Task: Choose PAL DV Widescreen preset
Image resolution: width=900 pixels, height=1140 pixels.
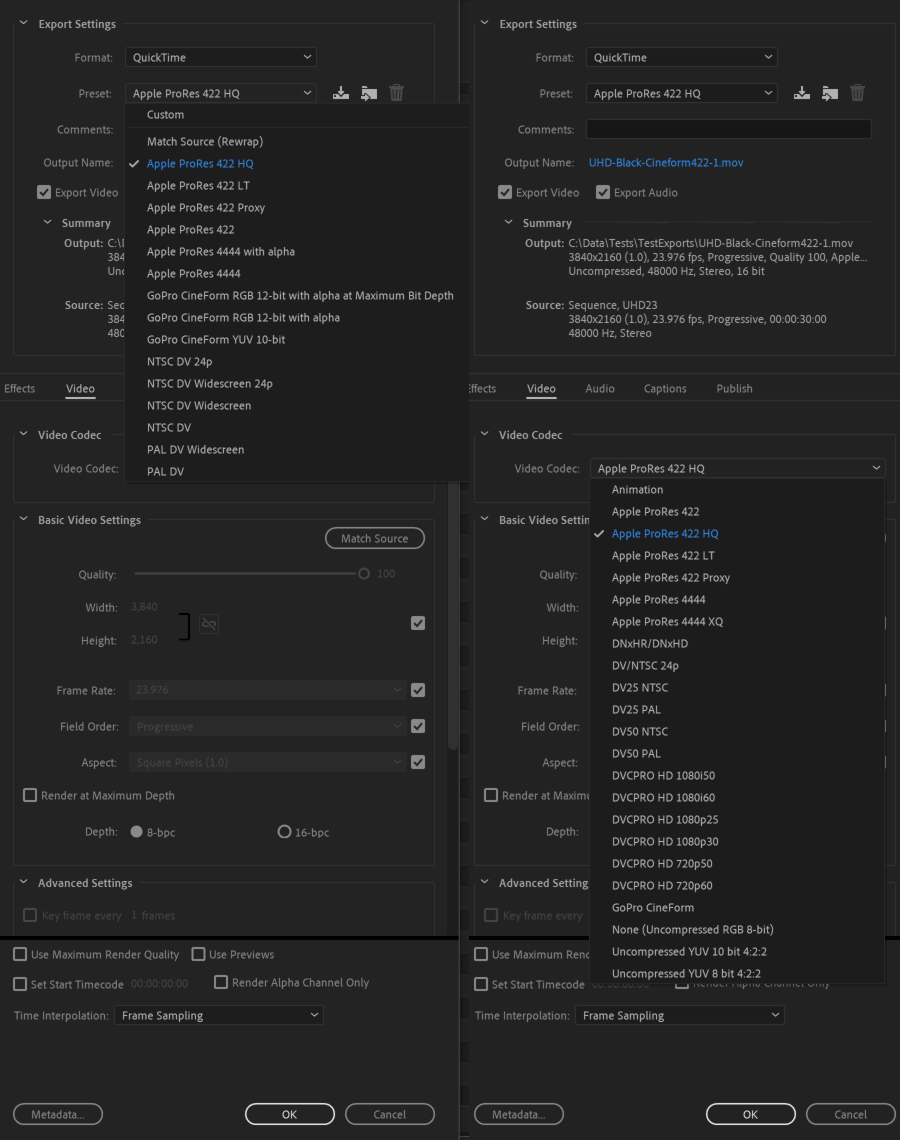Action: pos(297,449)
